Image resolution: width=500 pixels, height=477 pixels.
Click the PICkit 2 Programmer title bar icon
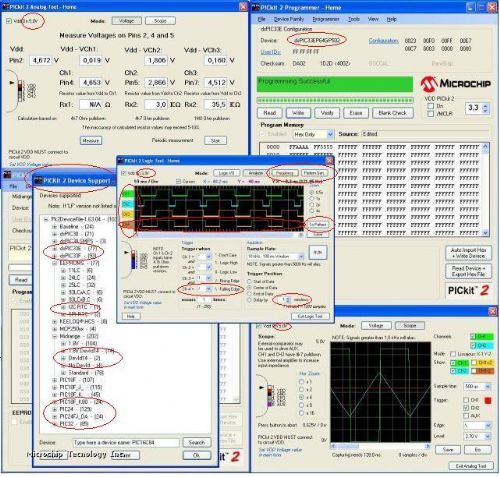click(x=255, y=7)
